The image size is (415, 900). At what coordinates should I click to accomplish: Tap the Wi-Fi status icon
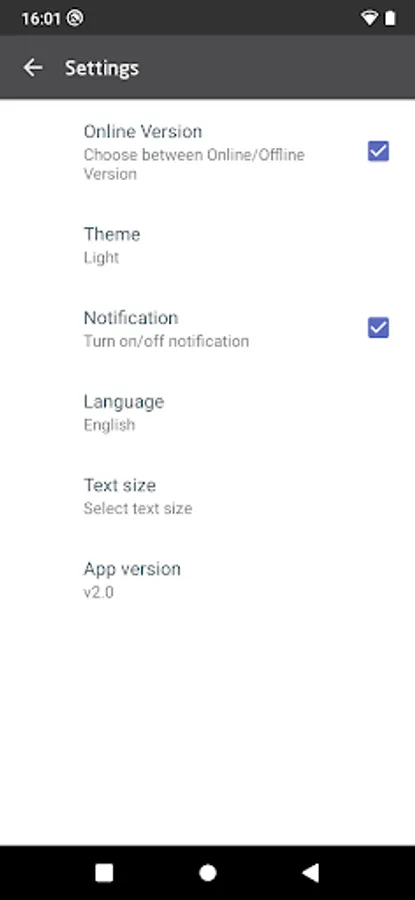[369, 18]
